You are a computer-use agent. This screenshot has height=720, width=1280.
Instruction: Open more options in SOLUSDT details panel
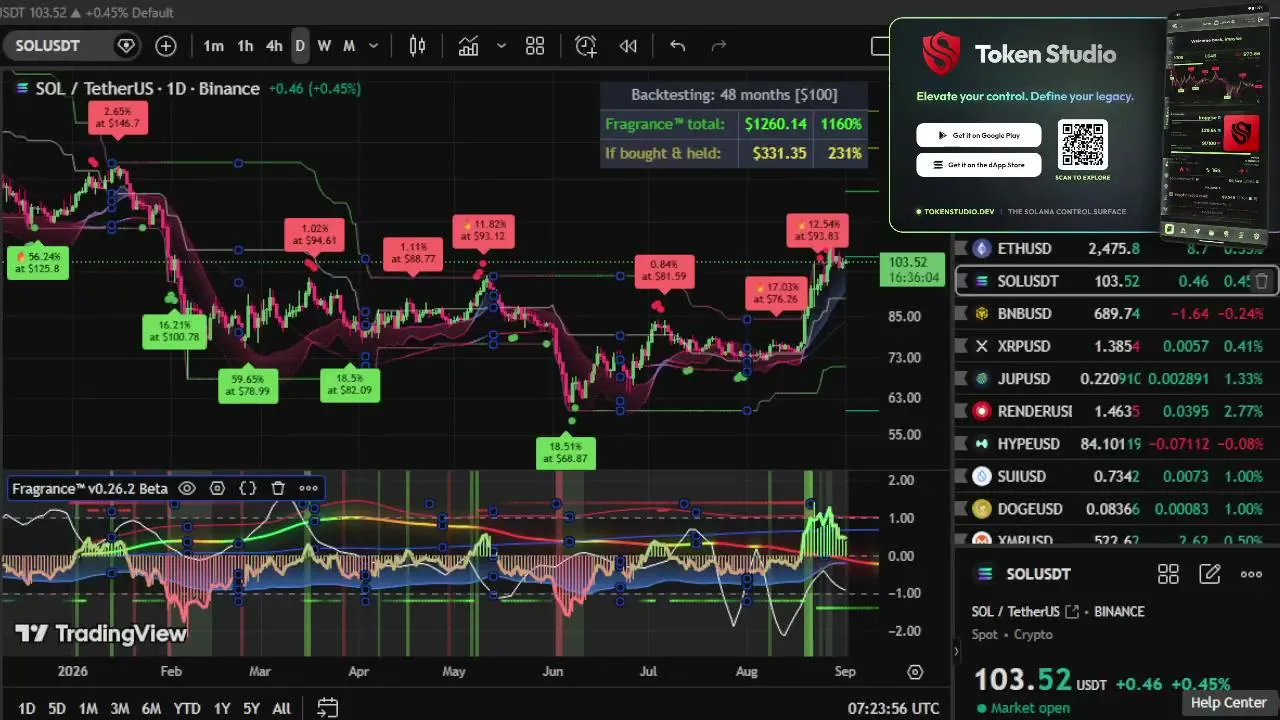point(1251,574)
